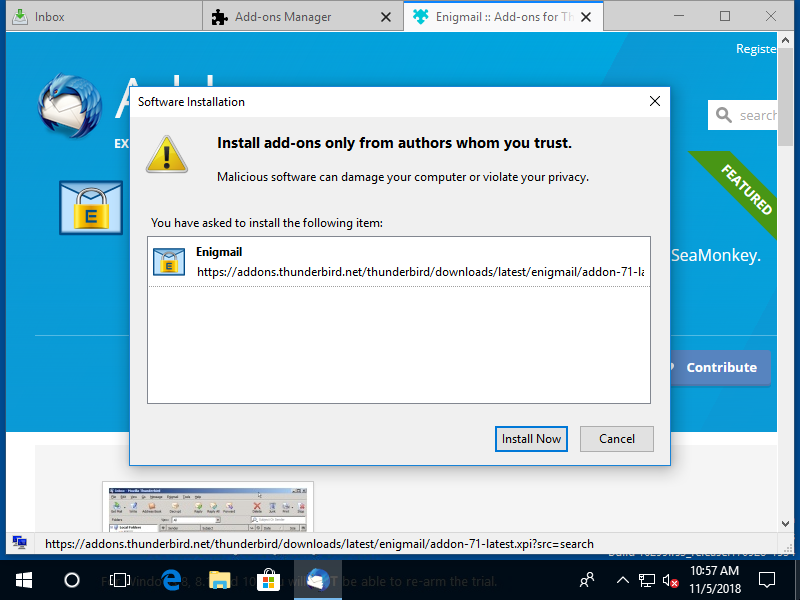This screenshot has width=800, height=600.
Task: Open Thunderbird from the taskbar
Action: [x=318, y=579]
